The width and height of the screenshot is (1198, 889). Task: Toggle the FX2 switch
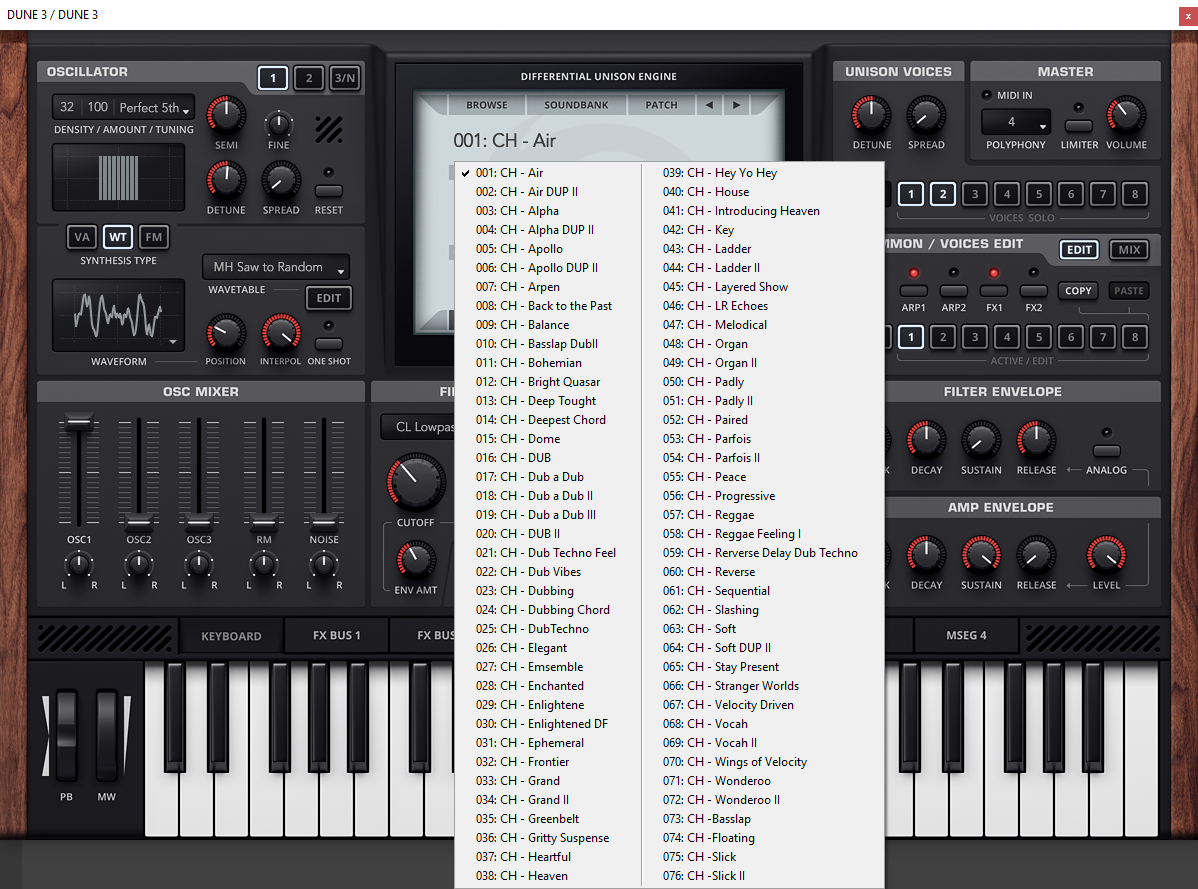(x=1033, y=290)
